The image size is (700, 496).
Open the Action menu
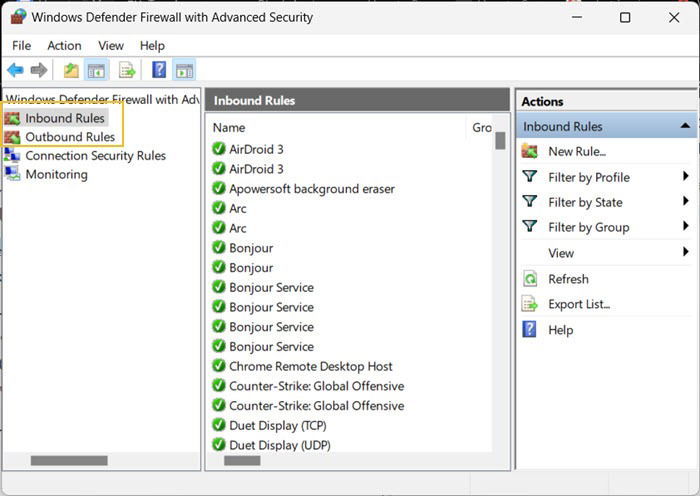[x=64, y=46]
